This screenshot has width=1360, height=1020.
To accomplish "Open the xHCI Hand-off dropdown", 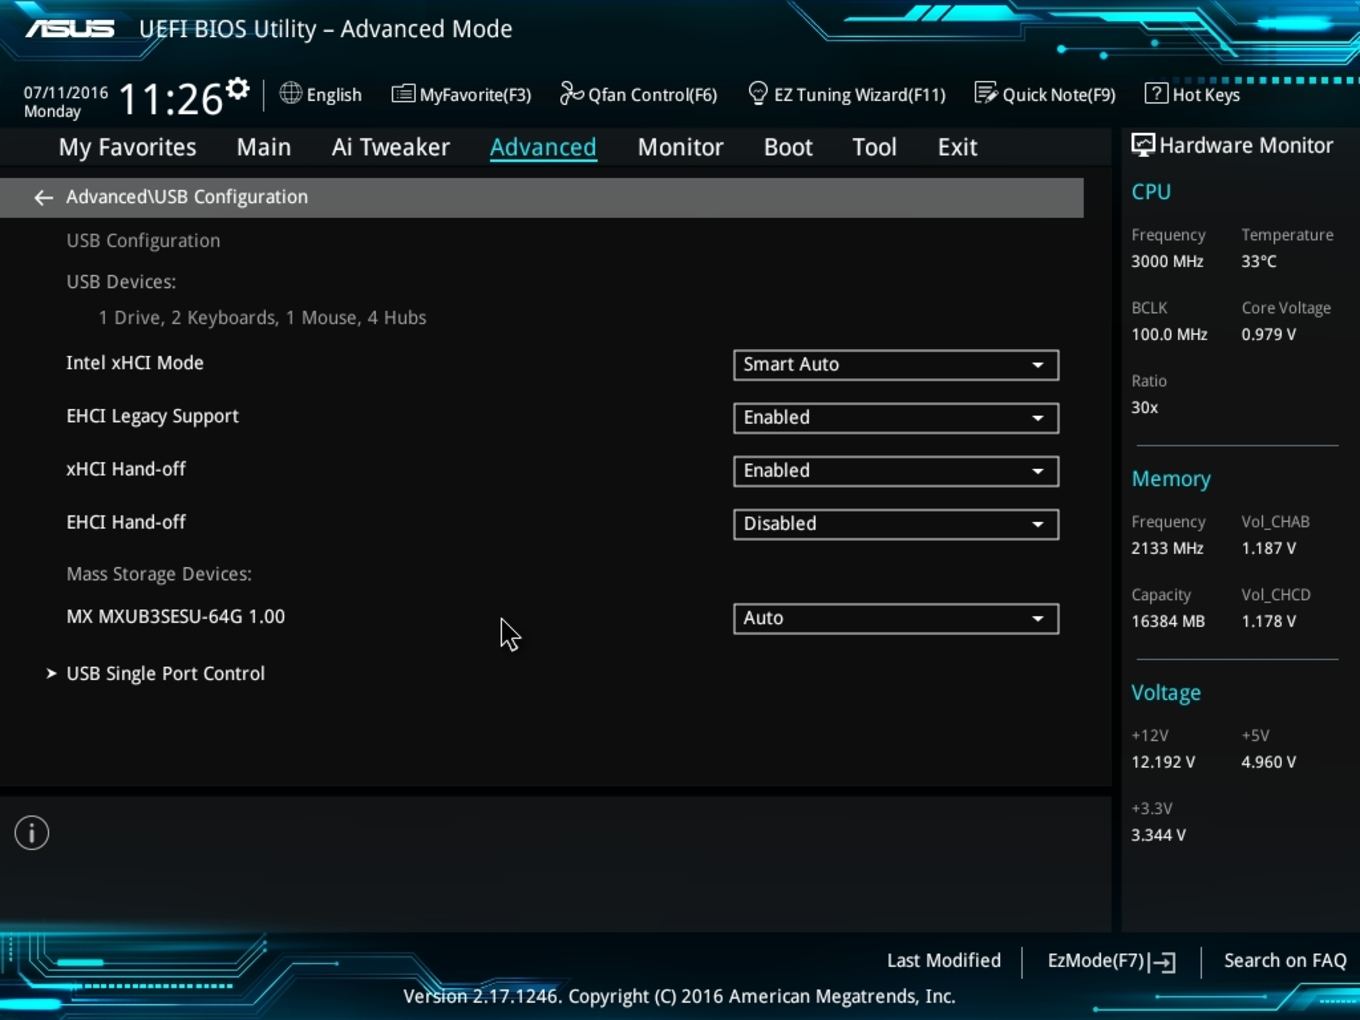I will [x=896, y=471].
